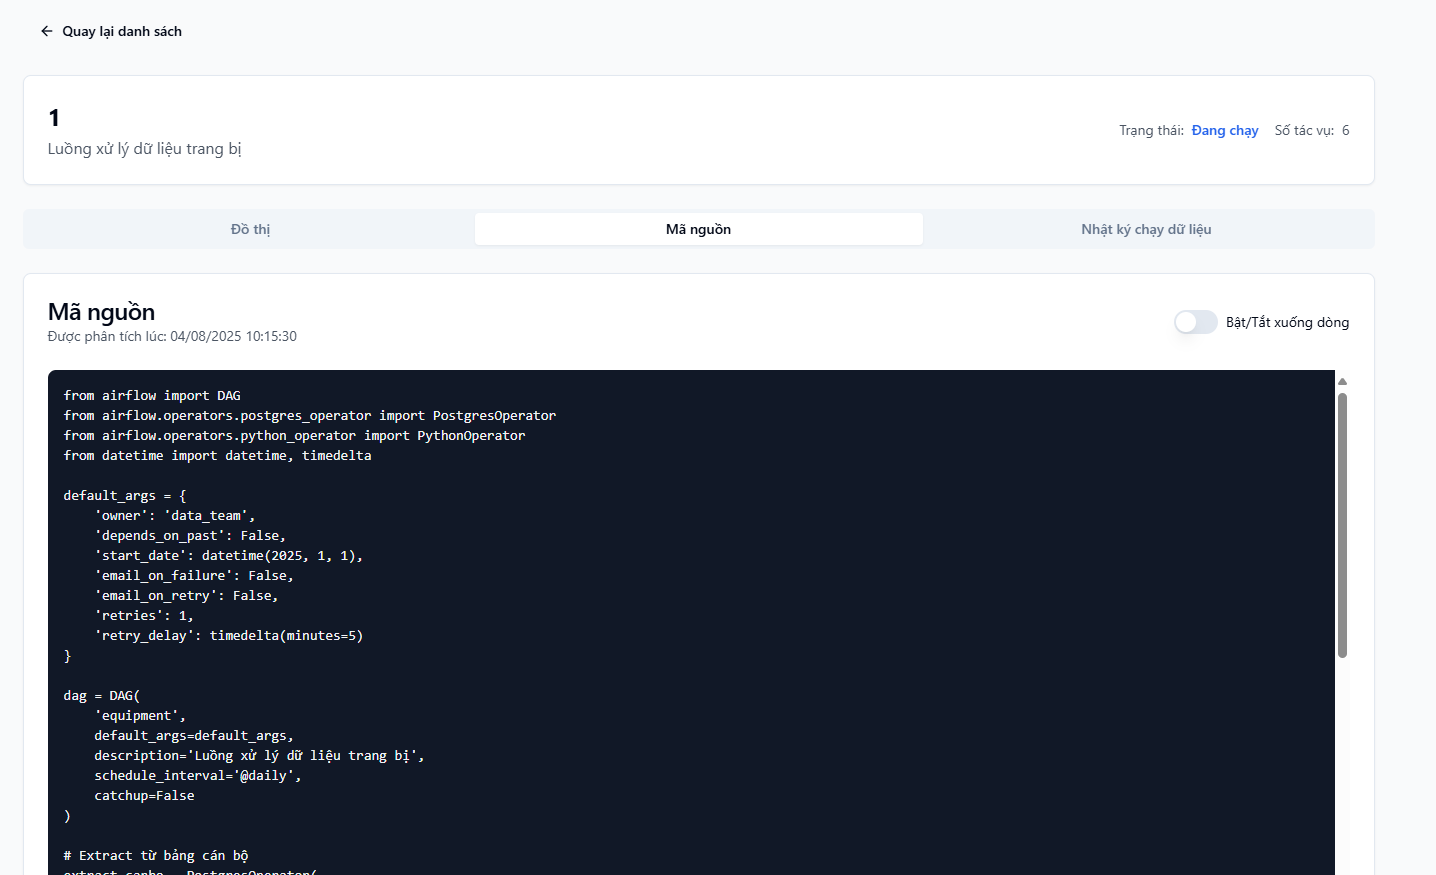Click the 'Đang chạy' status text
The height and width of the screenshot is (875, 1436).
[x=1225, y=130]
